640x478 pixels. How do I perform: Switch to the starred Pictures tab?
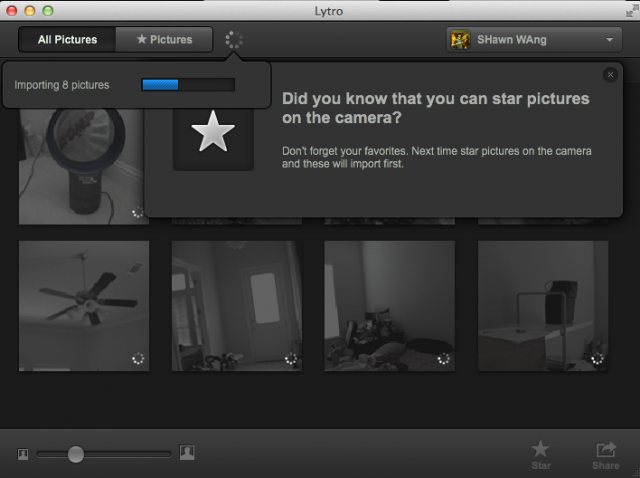click(164, 40)
